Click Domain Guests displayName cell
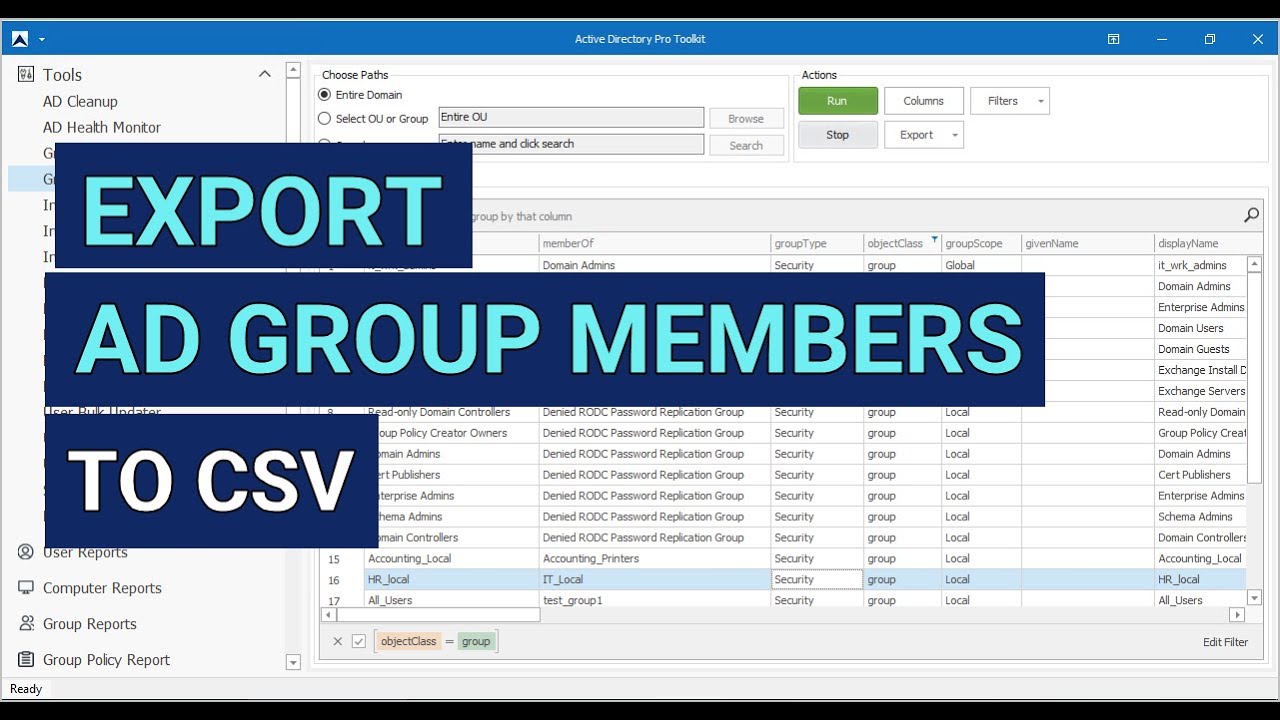Viewport: 1280px width, 720px height. [1201, 349]
